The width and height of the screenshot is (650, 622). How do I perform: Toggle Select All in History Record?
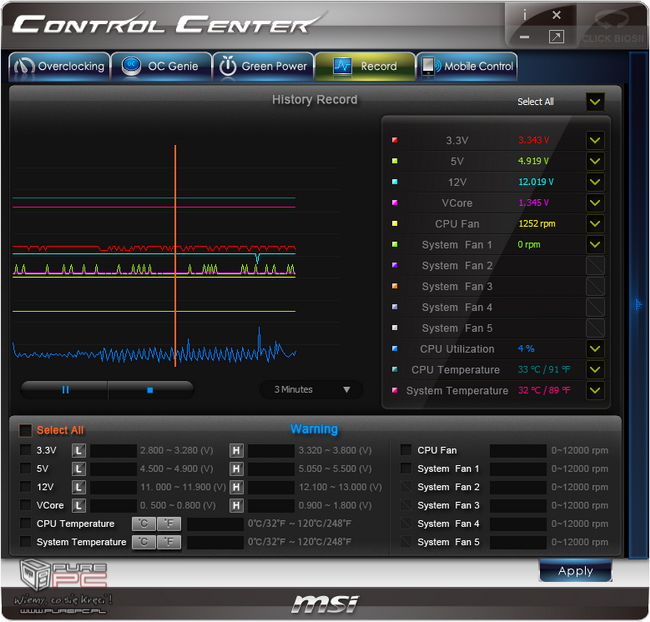click(595, 102)
